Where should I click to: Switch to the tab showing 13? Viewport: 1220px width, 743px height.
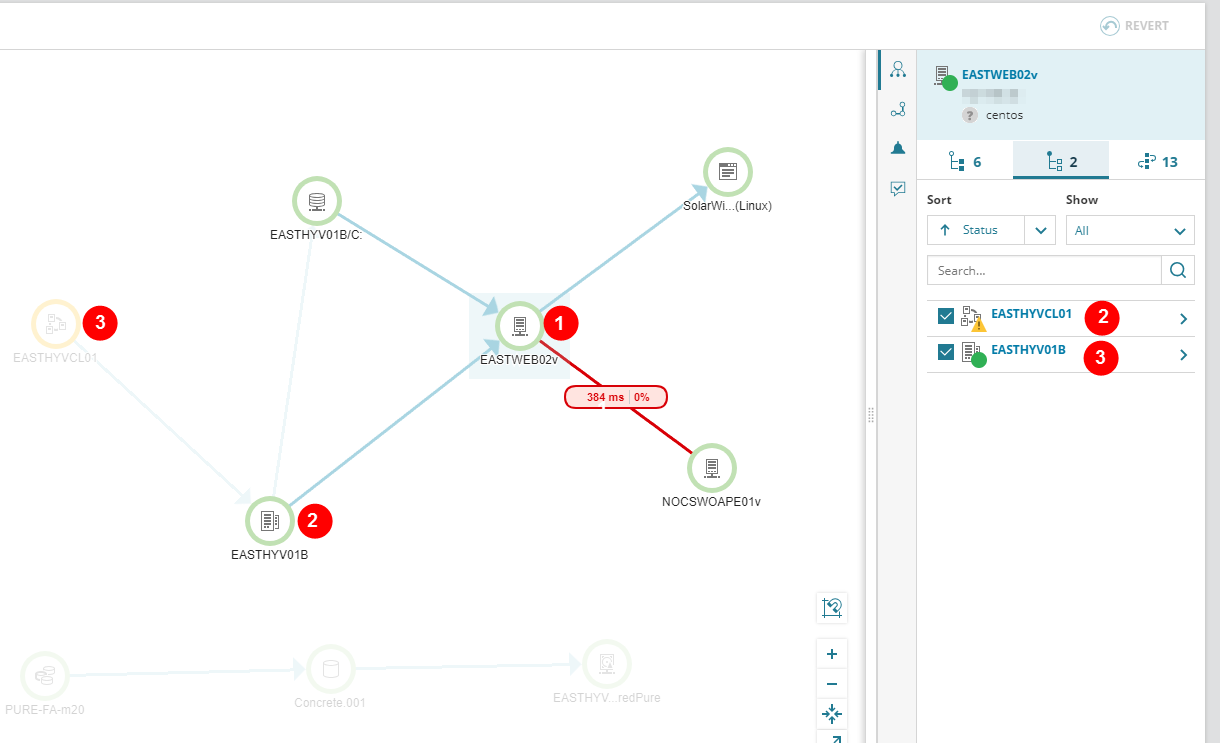(1156, 161)
